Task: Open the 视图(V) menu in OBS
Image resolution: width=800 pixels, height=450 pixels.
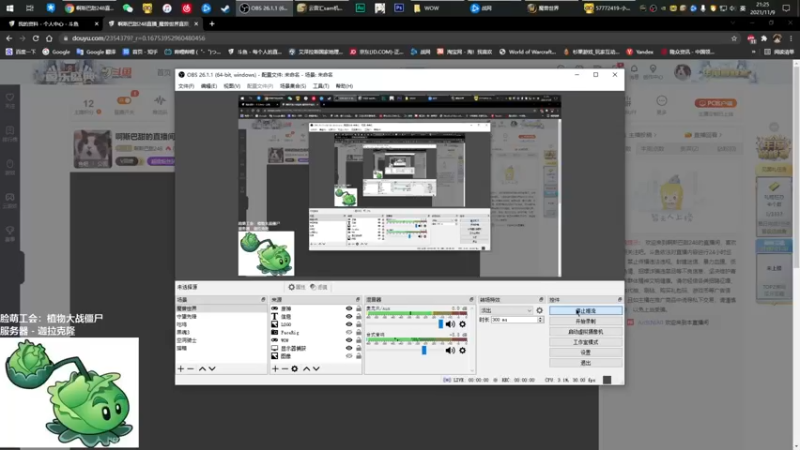Action: 231,86
